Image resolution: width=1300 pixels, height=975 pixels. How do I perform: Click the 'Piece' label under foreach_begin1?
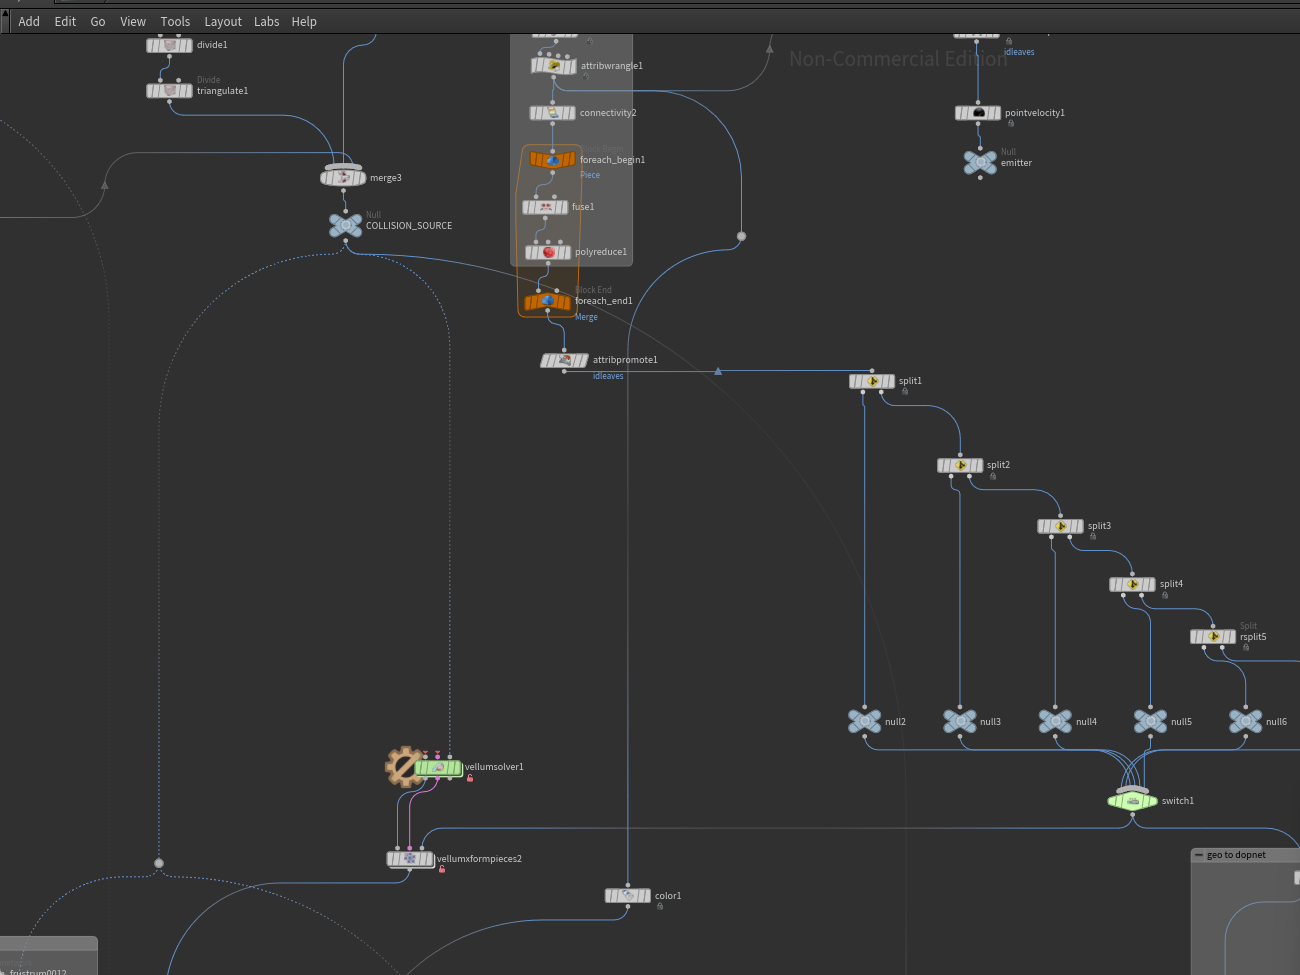click(x=590, y=175)
